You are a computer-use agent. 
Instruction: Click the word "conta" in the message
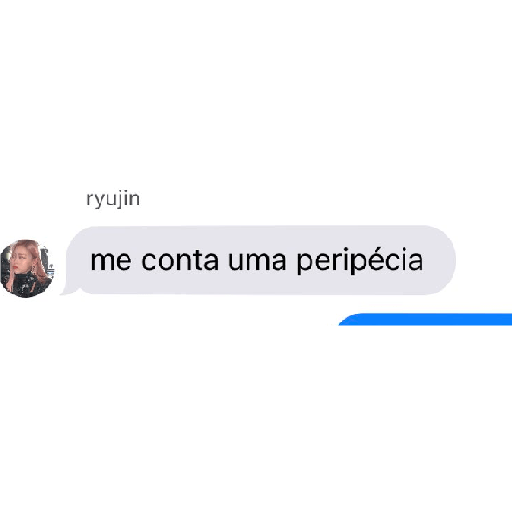(180, 260)
